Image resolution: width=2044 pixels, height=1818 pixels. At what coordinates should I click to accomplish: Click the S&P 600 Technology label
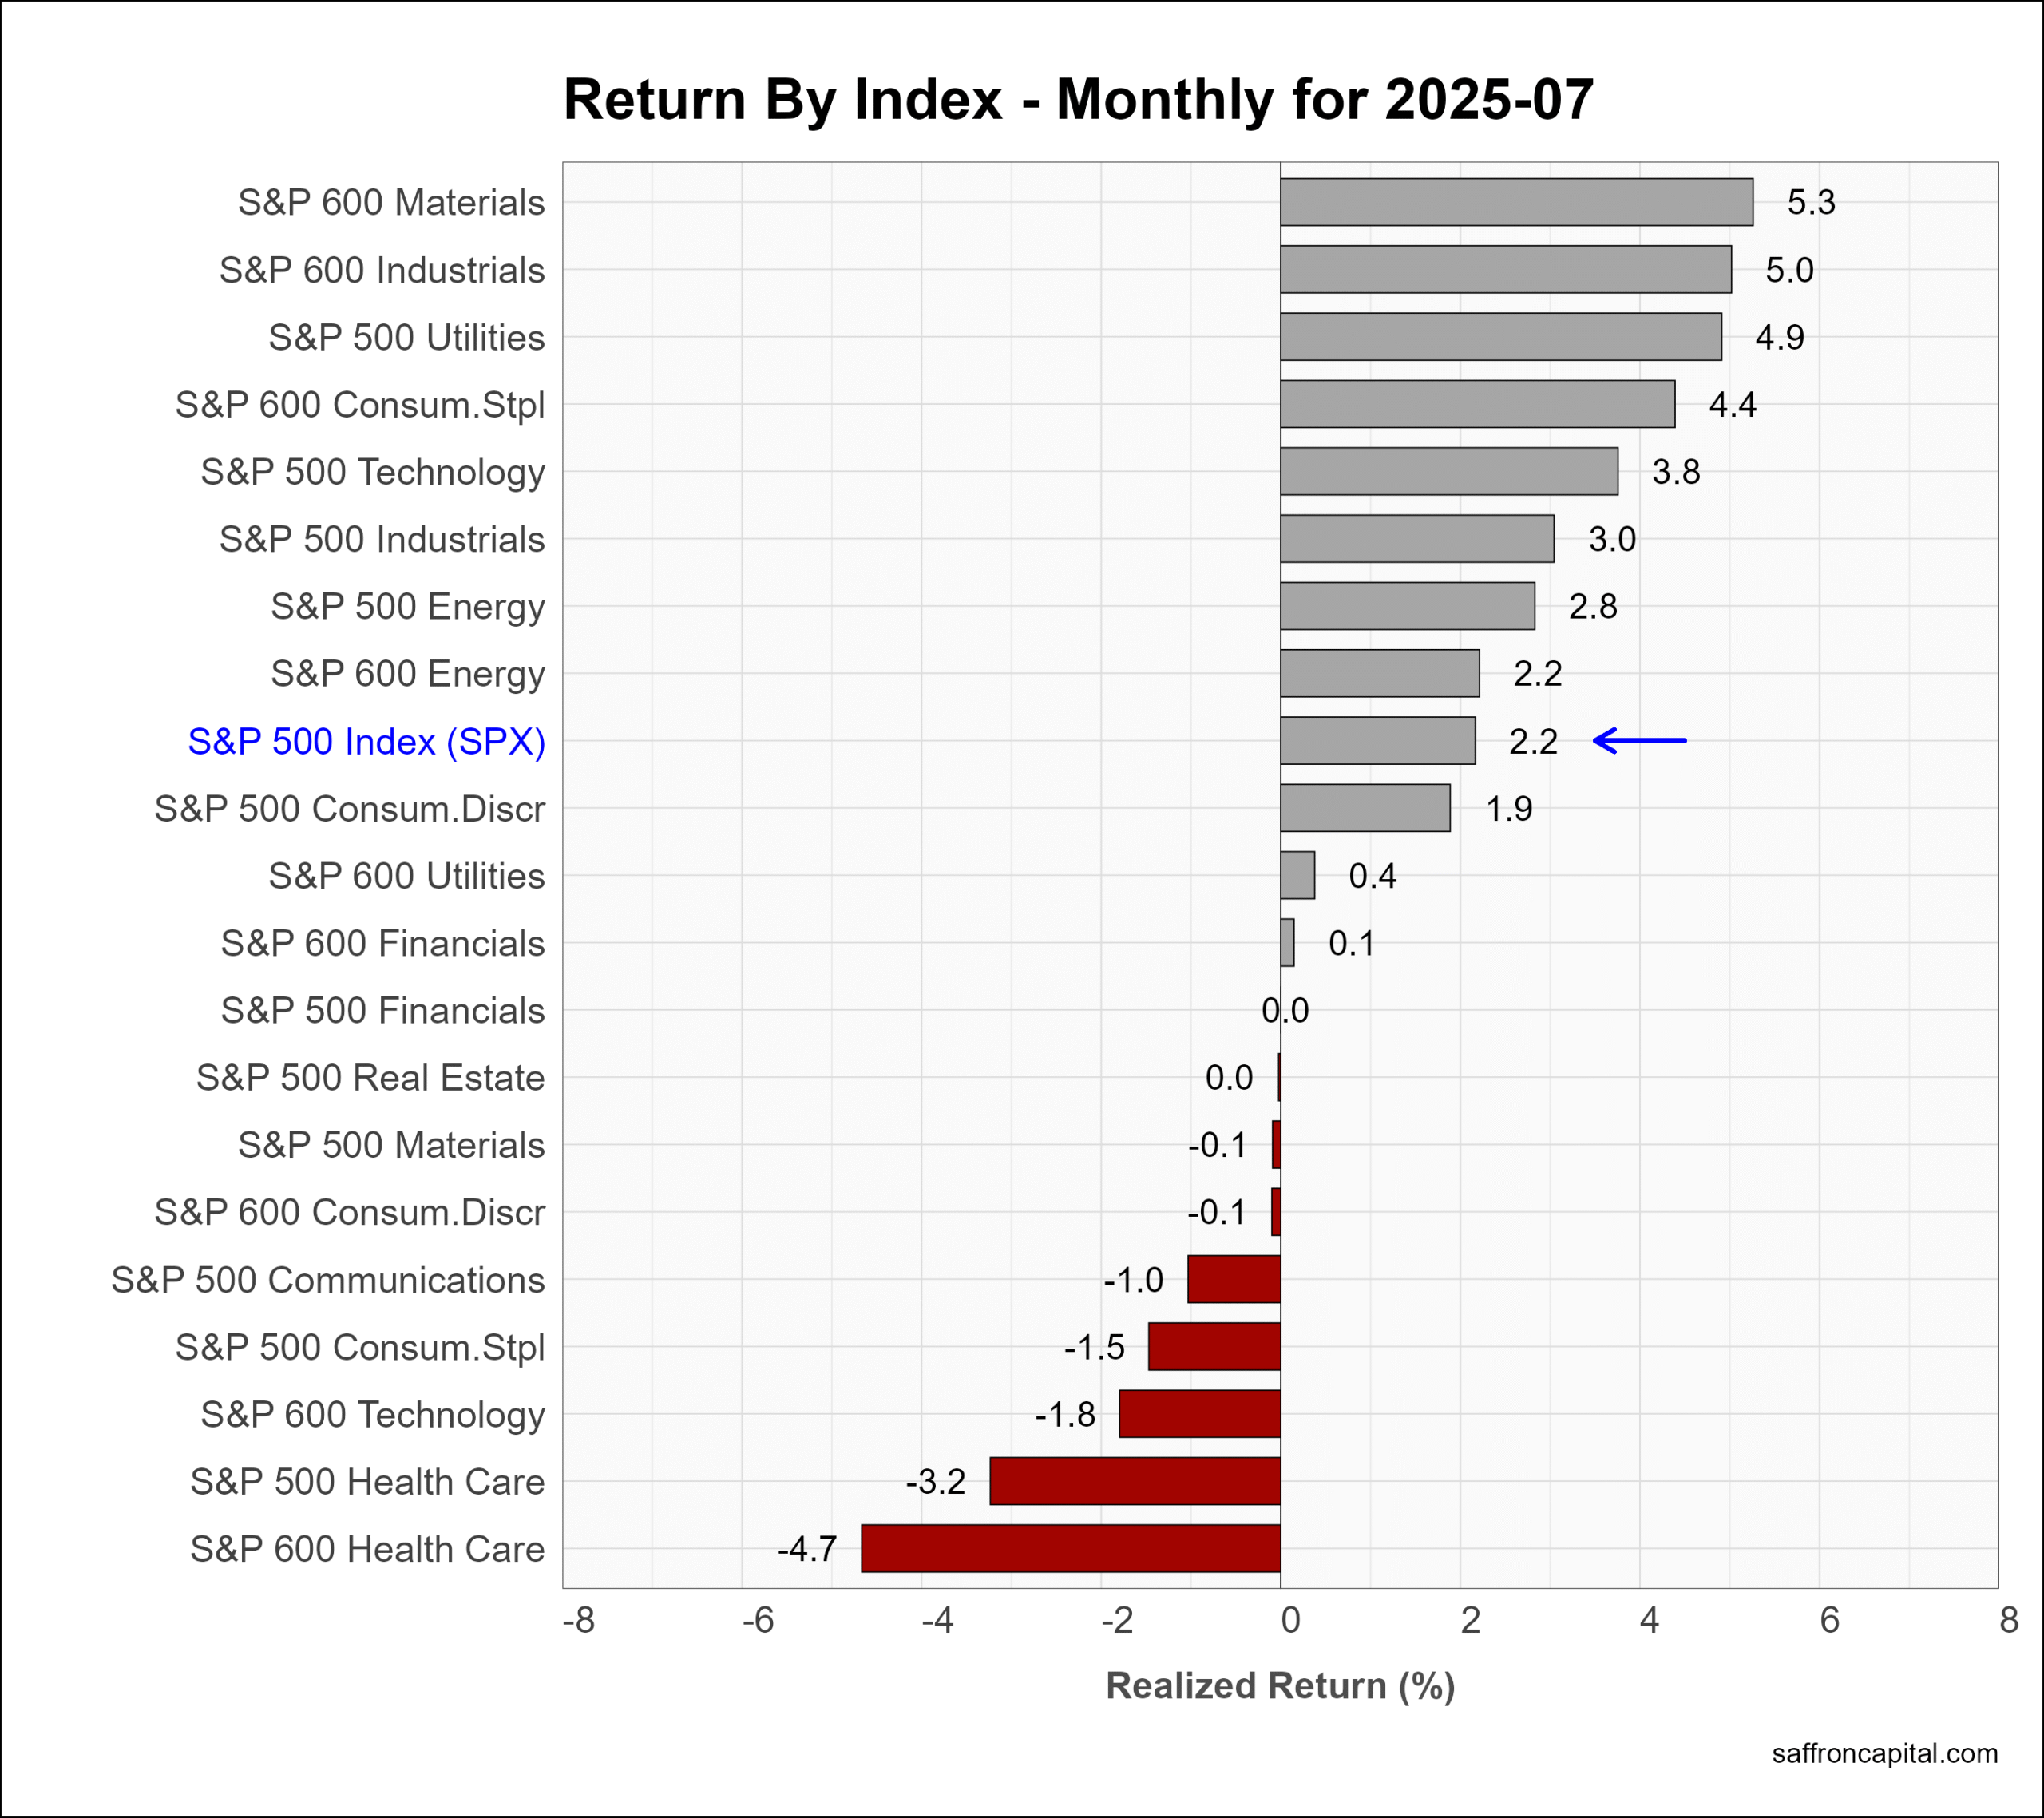coord(373,1415)
